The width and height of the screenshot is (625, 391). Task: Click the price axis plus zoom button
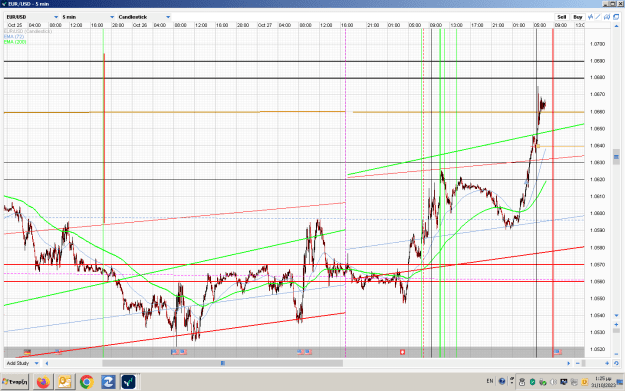pos(616,325)
